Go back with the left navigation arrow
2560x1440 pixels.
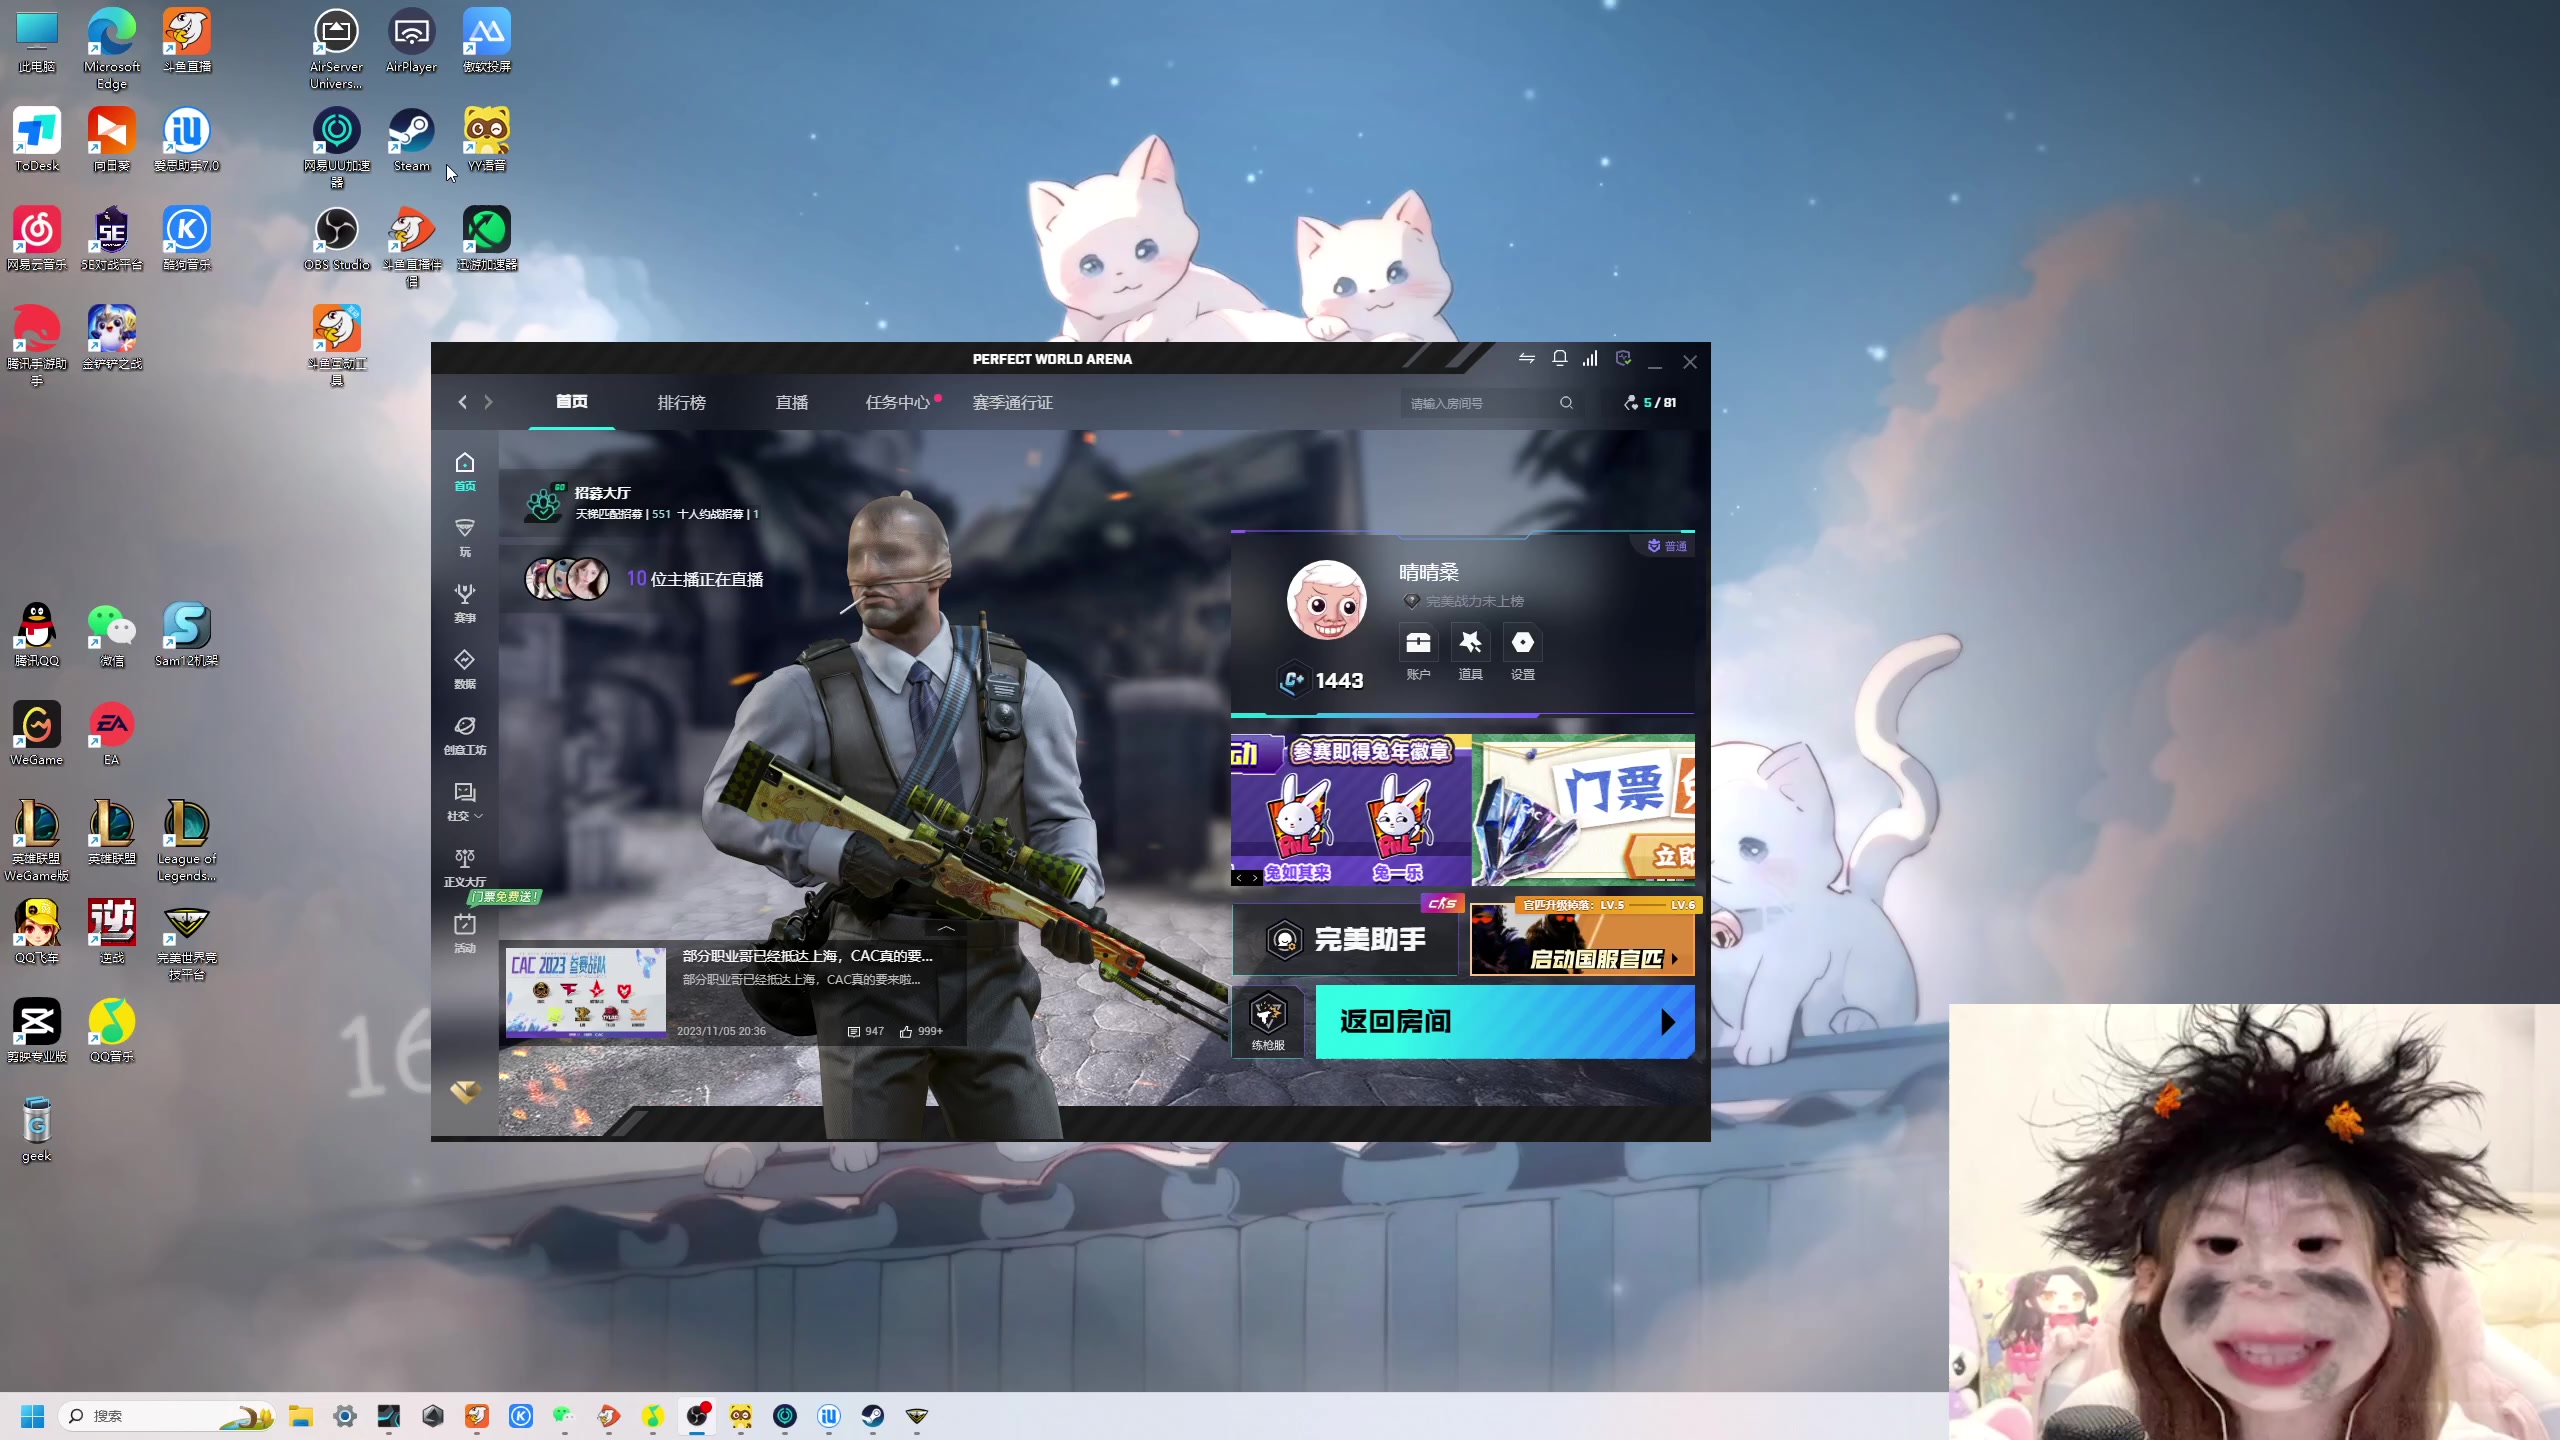(462, 402)
